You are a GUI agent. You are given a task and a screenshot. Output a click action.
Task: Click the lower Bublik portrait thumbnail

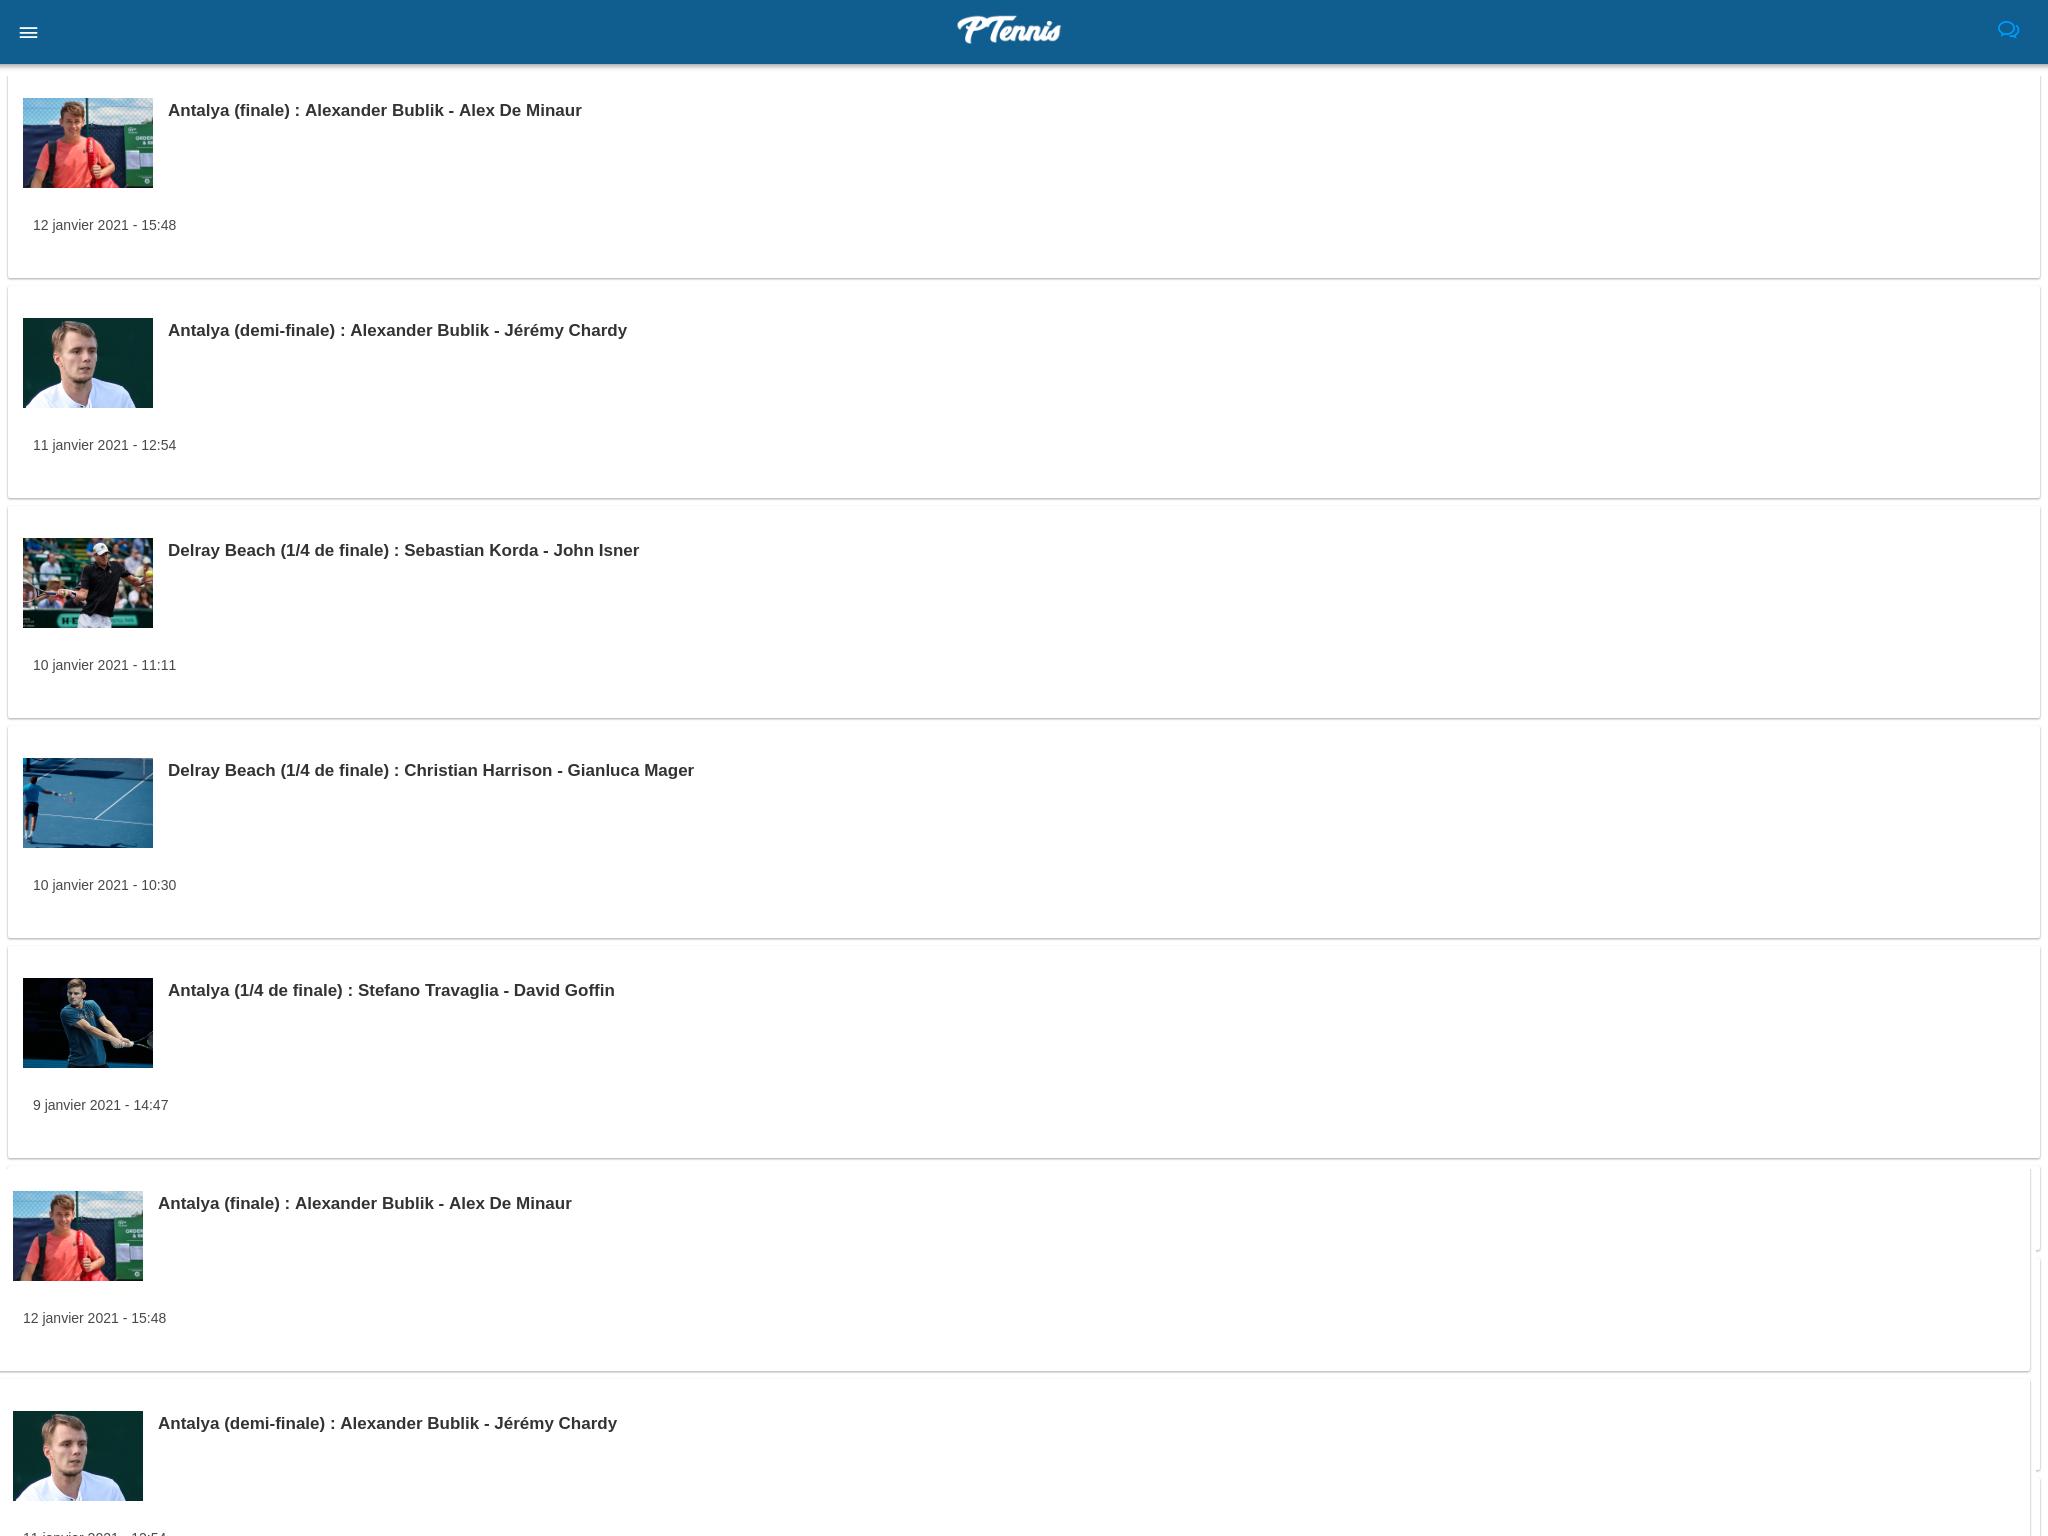[x=78, y=1456]
